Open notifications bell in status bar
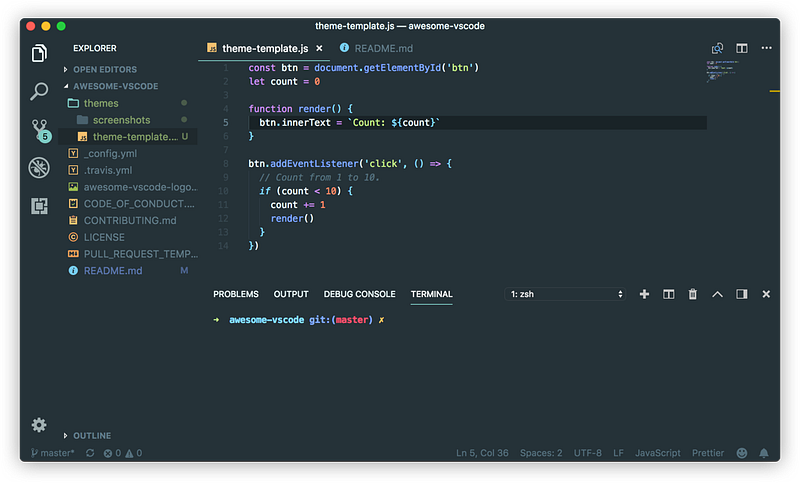This screenshot has width=800, height=483. [764, 453]
